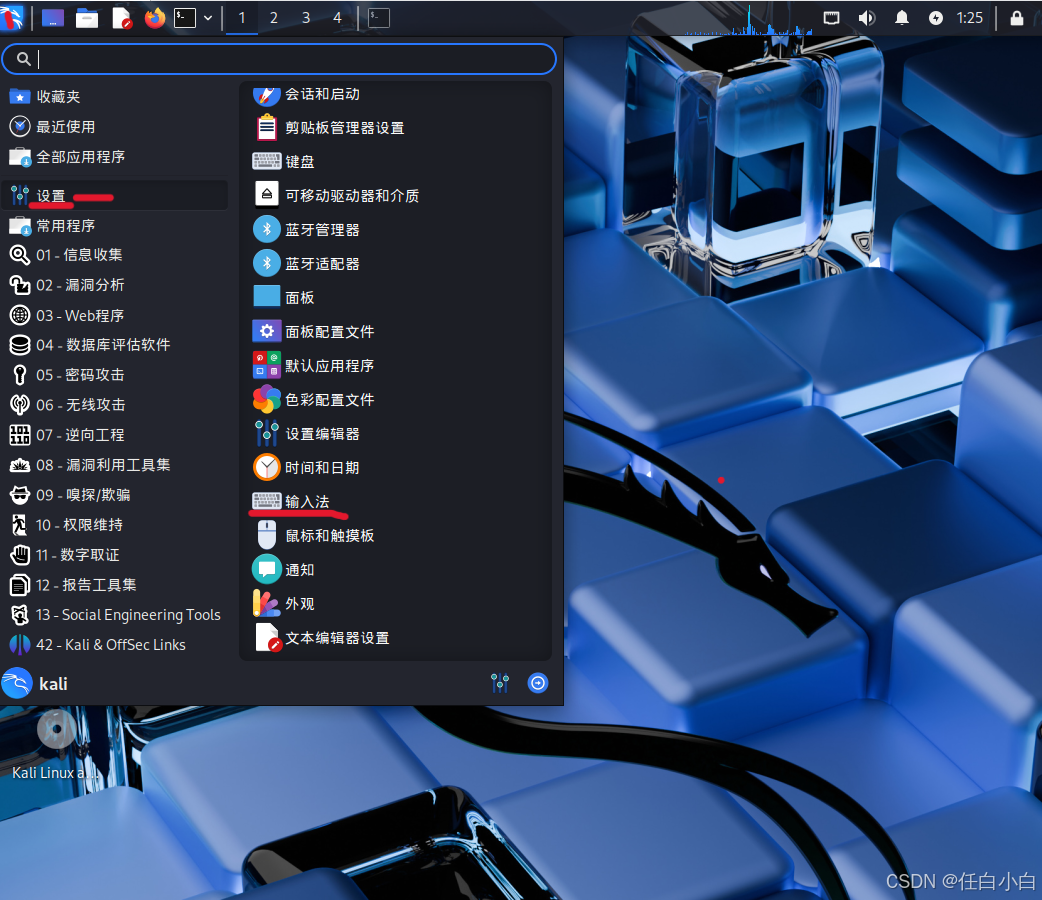
Task: Open 剪贴板管理器设置 clipboard manager settings
Action: (395, 128)
